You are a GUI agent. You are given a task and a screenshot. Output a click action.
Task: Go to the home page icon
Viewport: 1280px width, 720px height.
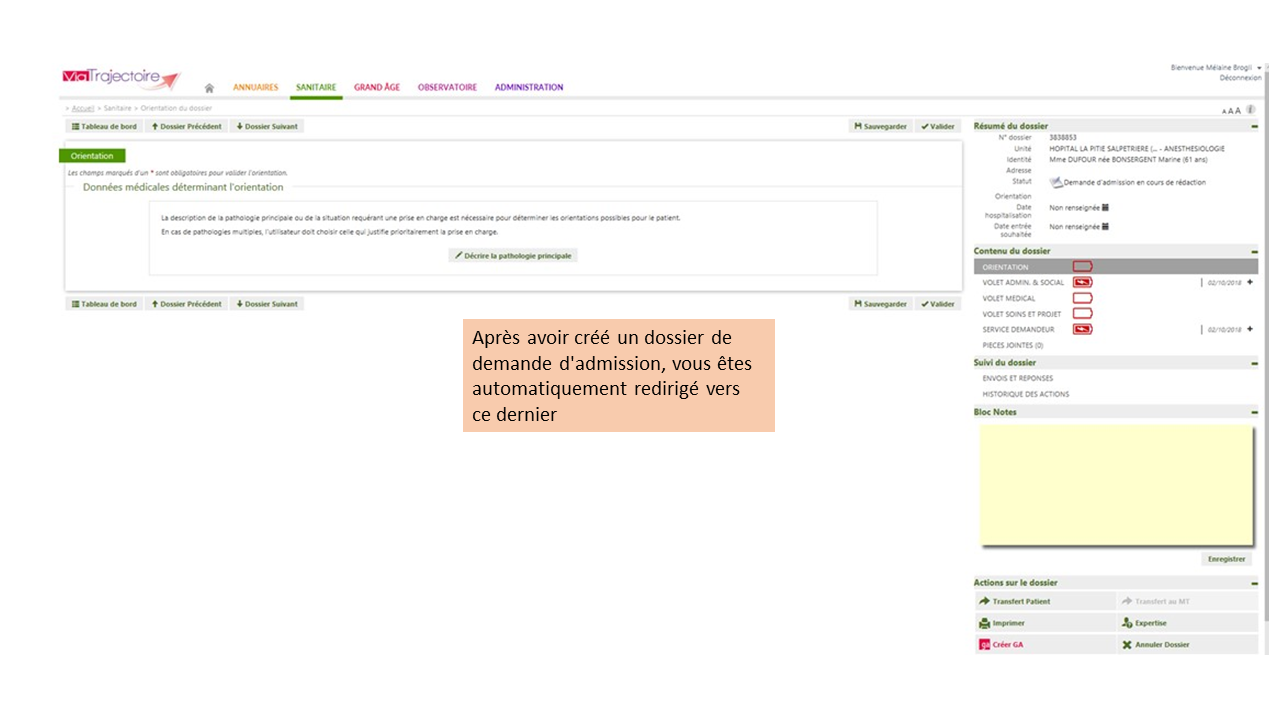pos(209,88)
